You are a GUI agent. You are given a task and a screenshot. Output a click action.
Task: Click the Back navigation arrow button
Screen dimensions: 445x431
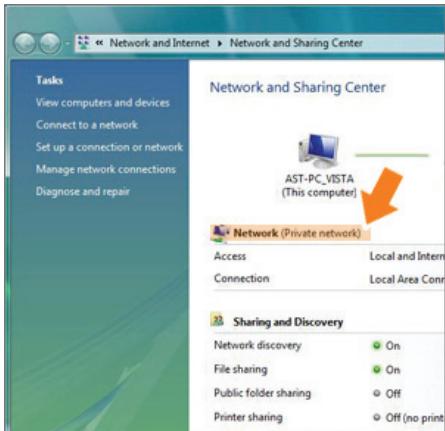25,43
